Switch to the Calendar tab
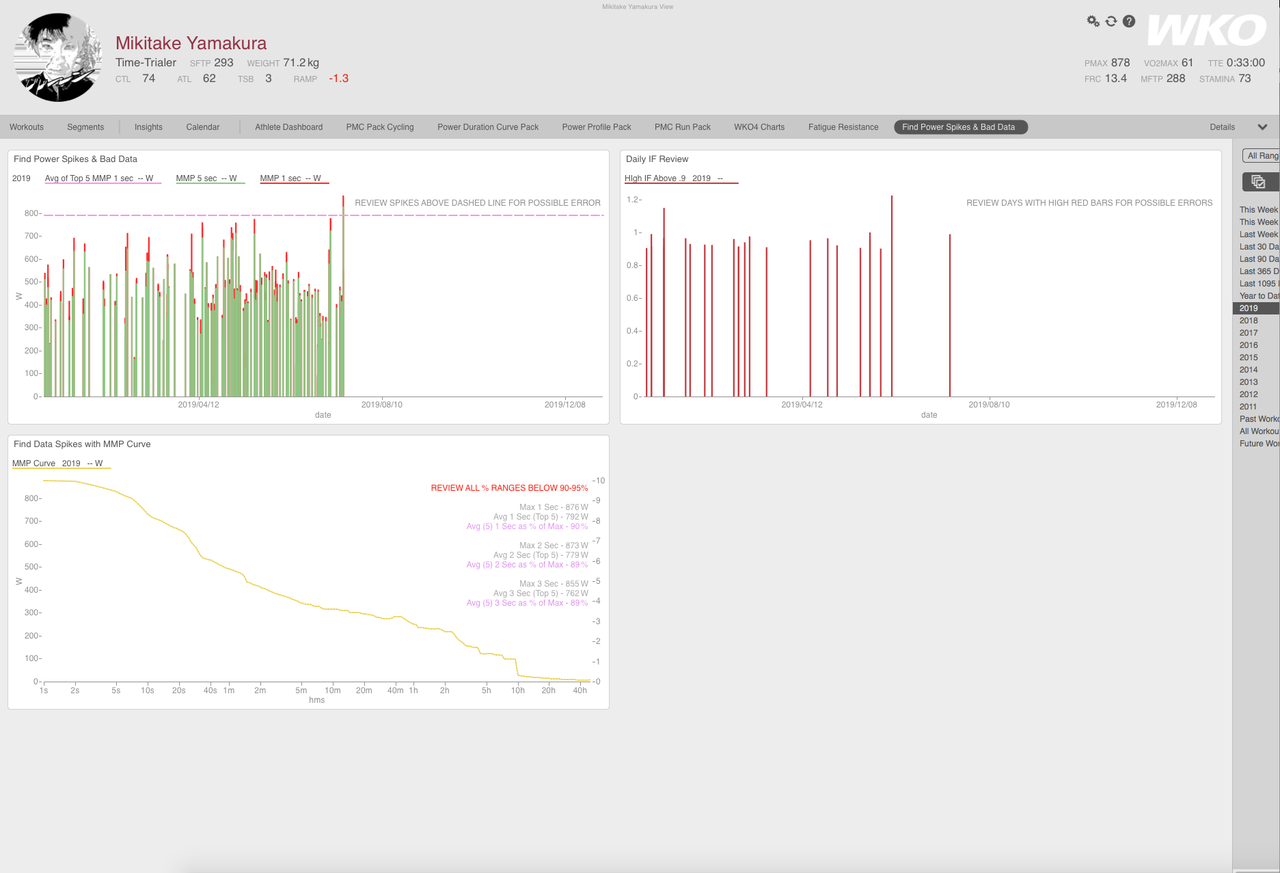The image size is (1280, 873). tap(203, 127)
